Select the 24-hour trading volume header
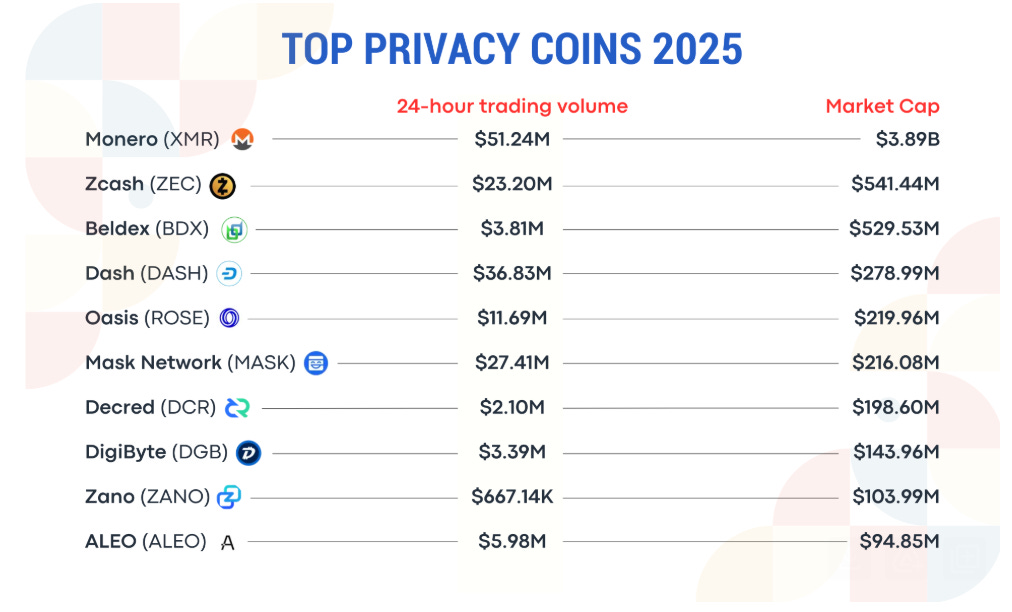1012x612 pixels. point(512,106)
